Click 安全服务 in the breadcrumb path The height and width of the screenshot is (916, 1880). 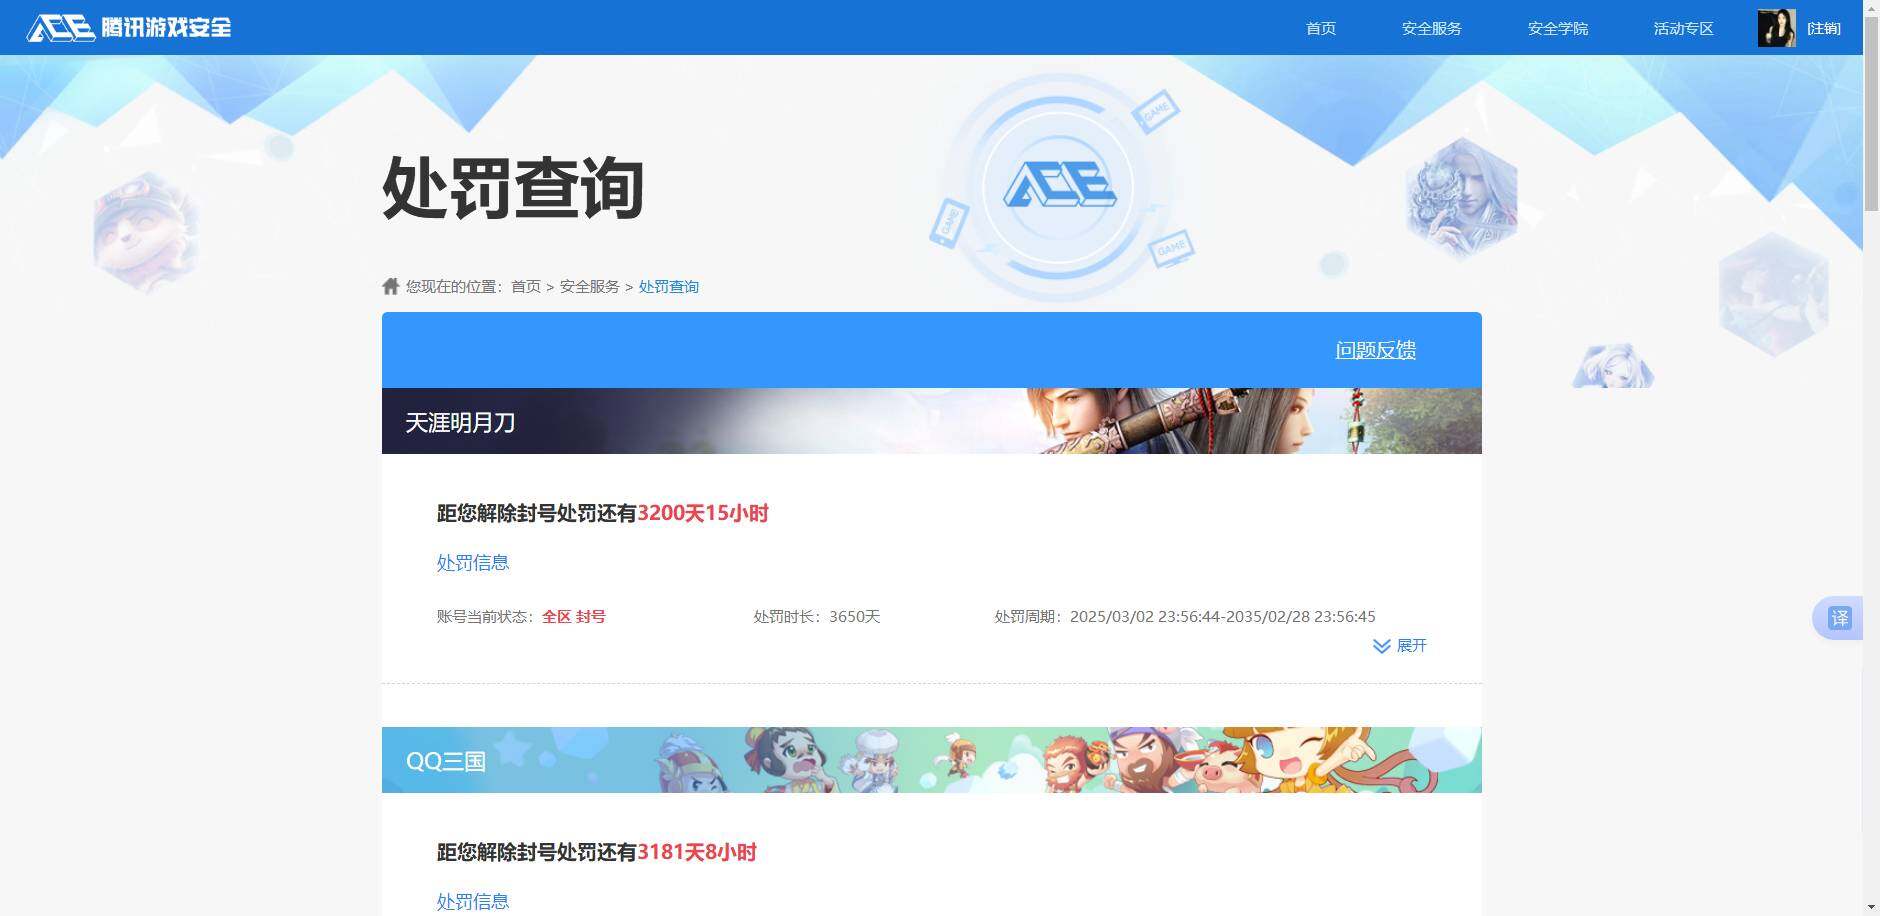590,287
